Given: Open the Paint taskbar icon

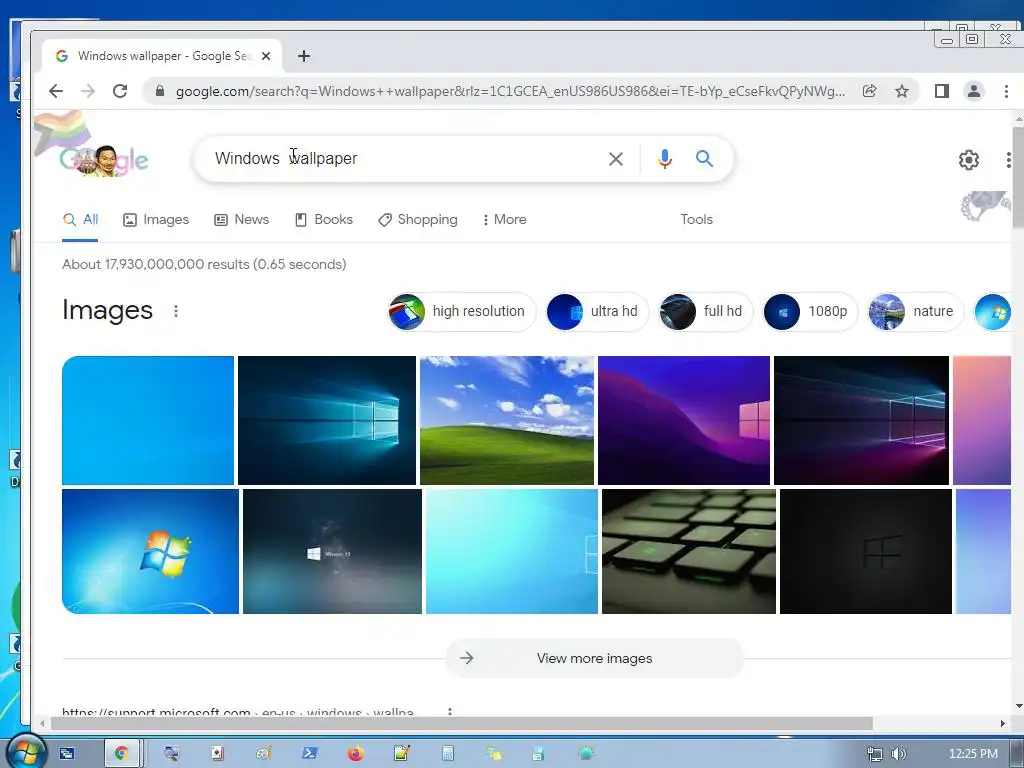Looking at the screenshot, I should 264,754.
